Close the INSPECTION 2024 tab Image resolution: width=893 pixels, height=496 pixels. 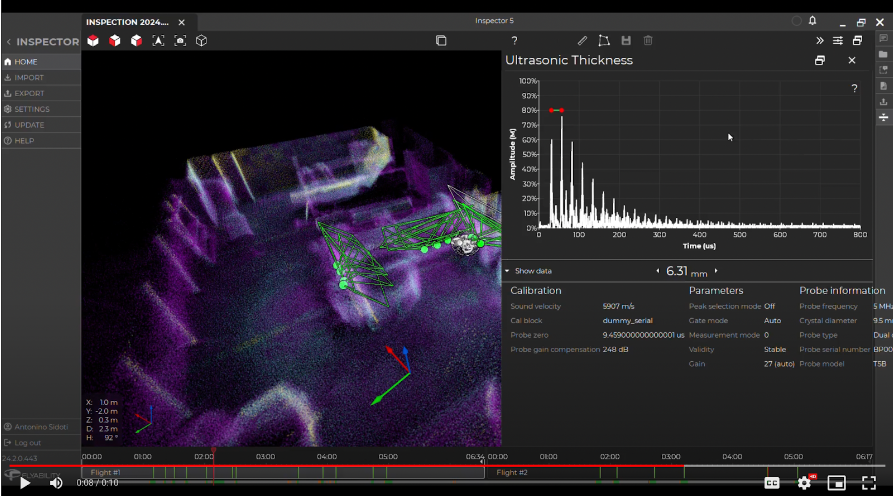[182, 22]
